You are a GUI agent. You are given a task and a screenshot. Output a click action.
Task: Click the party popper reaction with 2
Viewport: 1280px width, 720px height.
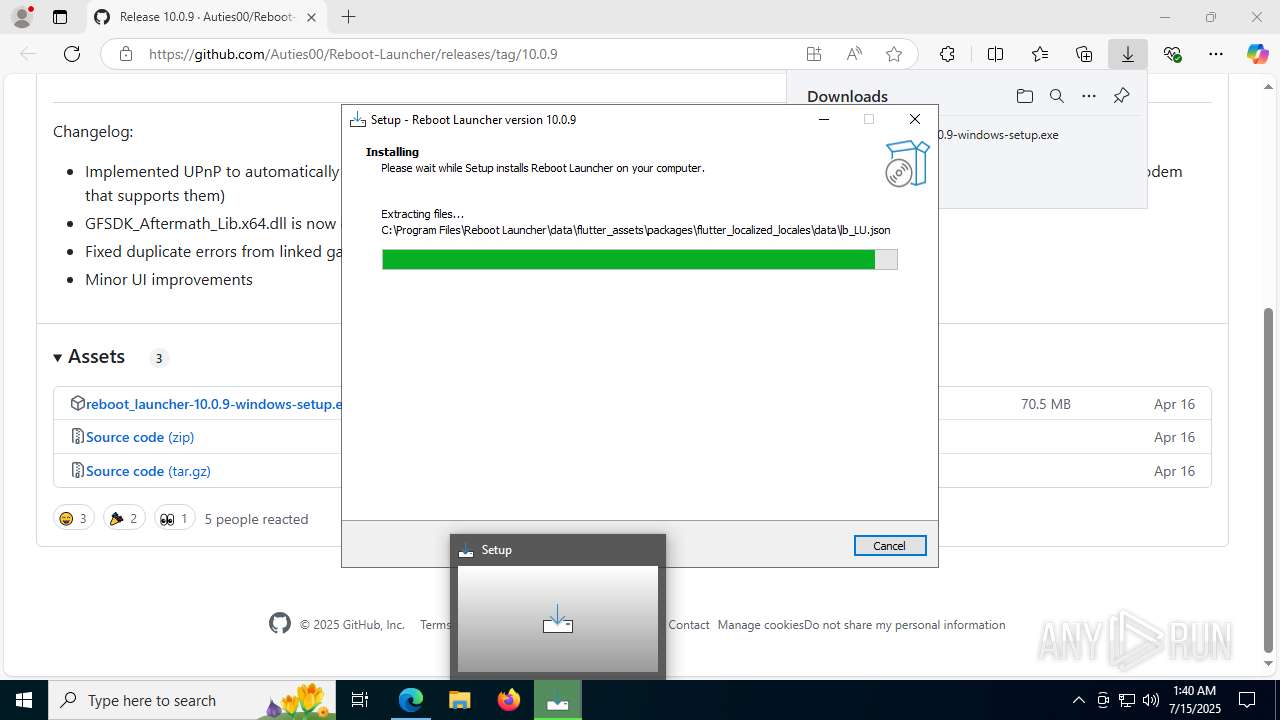124,518
